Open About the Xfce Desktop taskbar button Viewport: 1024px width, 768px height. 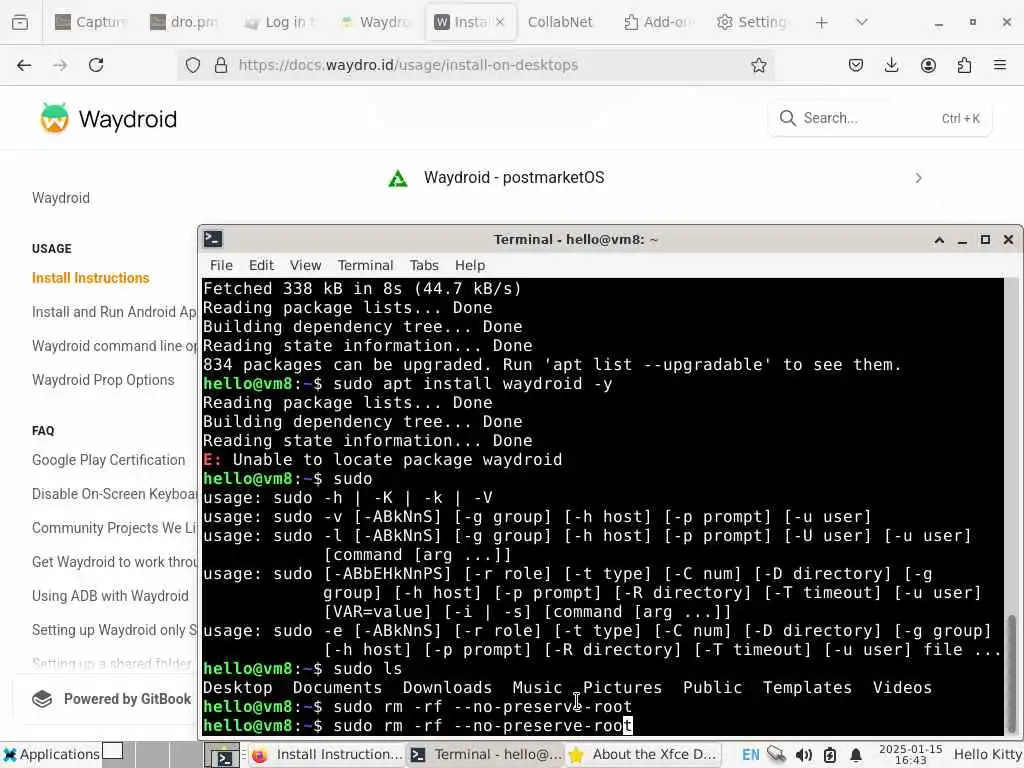(x=643, y=754)
